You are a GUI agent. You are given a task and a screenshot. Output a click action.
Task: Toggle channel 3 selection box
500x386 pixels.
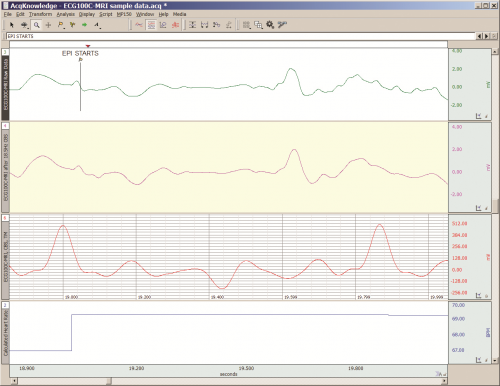(x=5, y=52)
